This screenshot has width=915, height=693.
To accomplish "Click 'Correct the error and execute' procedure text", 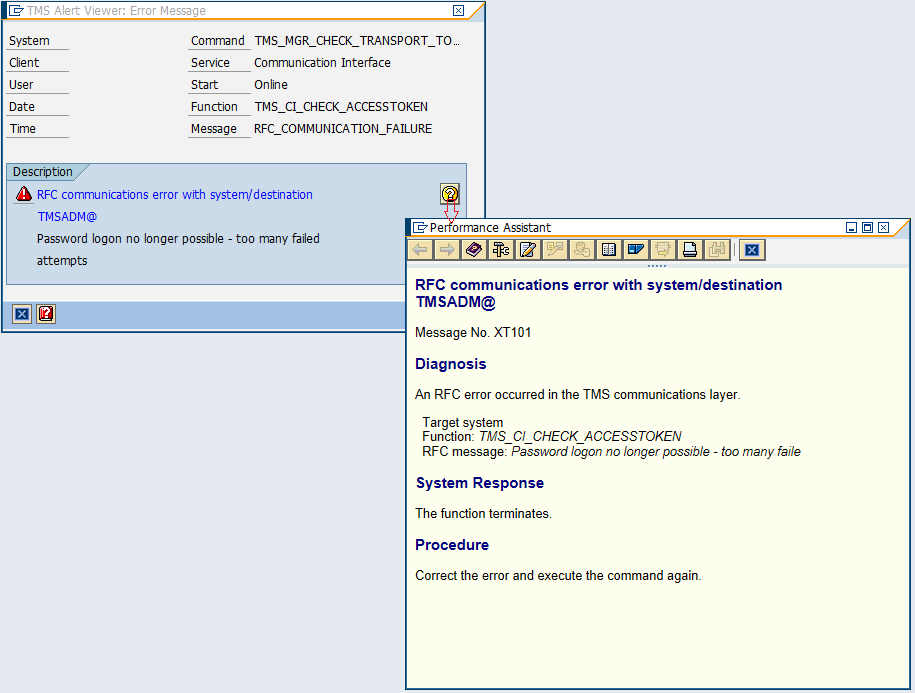I will coord(558,576).
